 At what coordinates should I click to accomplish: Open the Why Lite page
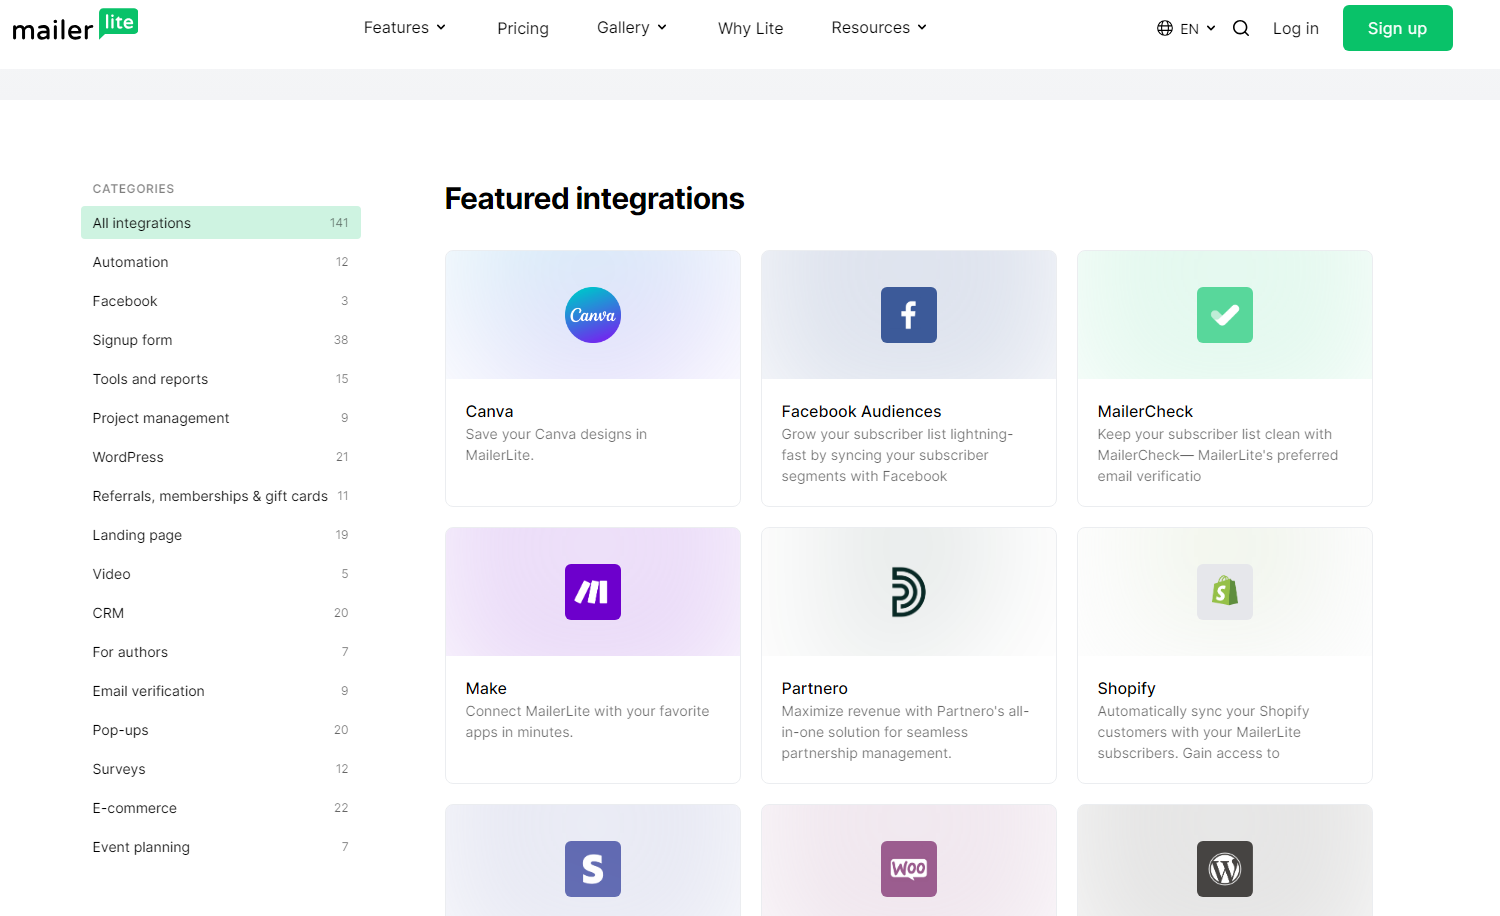pyautogui.click(x=751, y=28)
